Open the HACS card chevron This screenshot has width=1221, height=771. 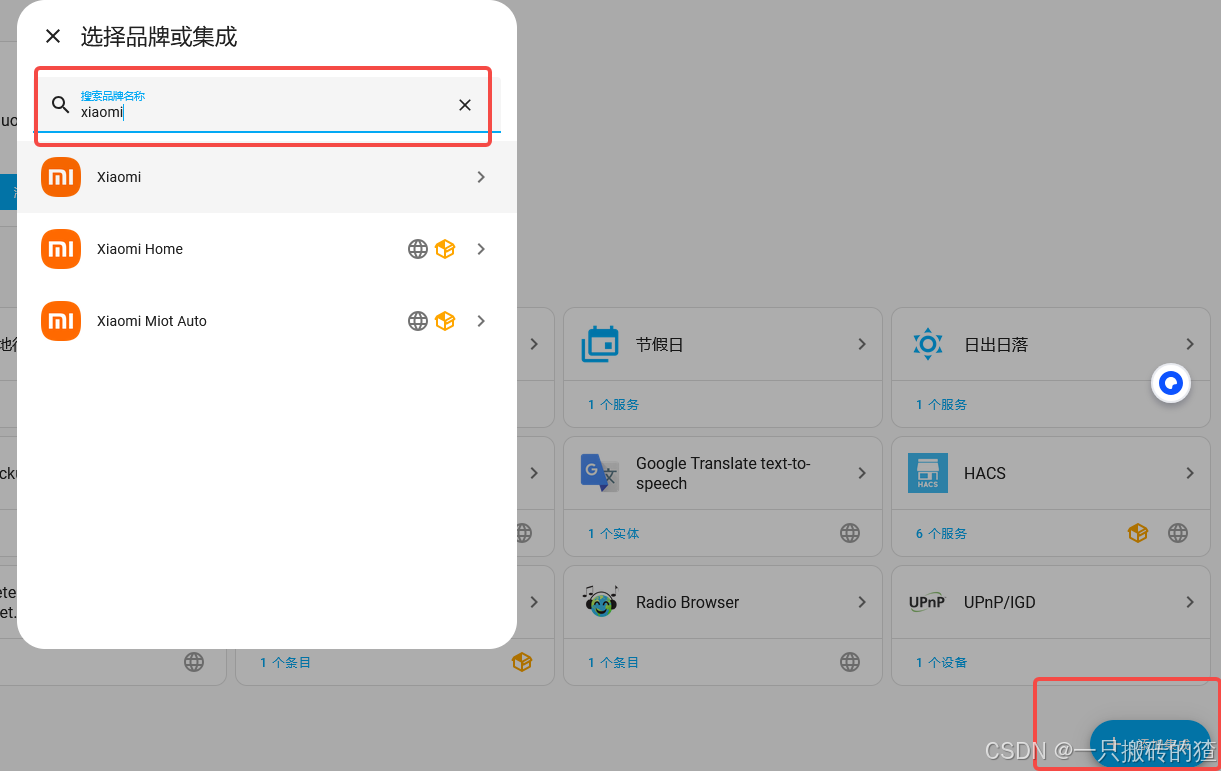(1190, 473)
